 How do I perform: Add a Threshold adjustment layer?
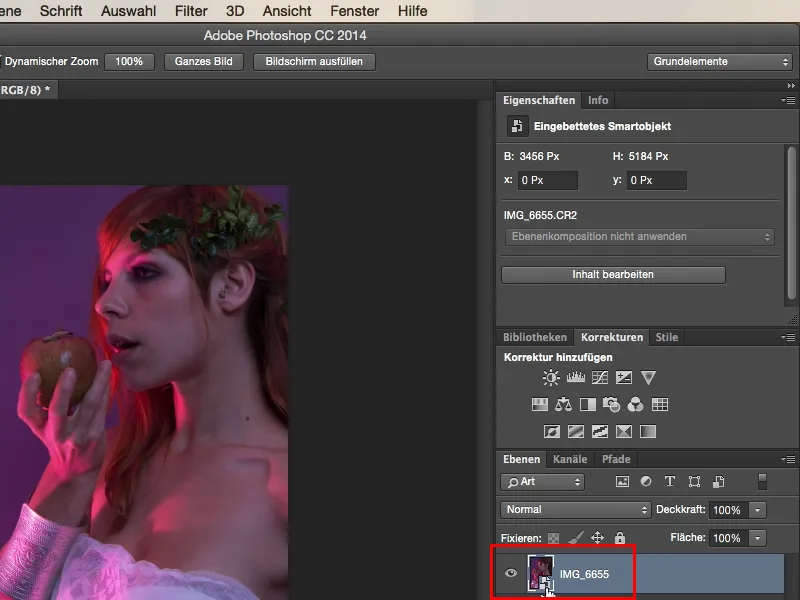tap(599, 432)
